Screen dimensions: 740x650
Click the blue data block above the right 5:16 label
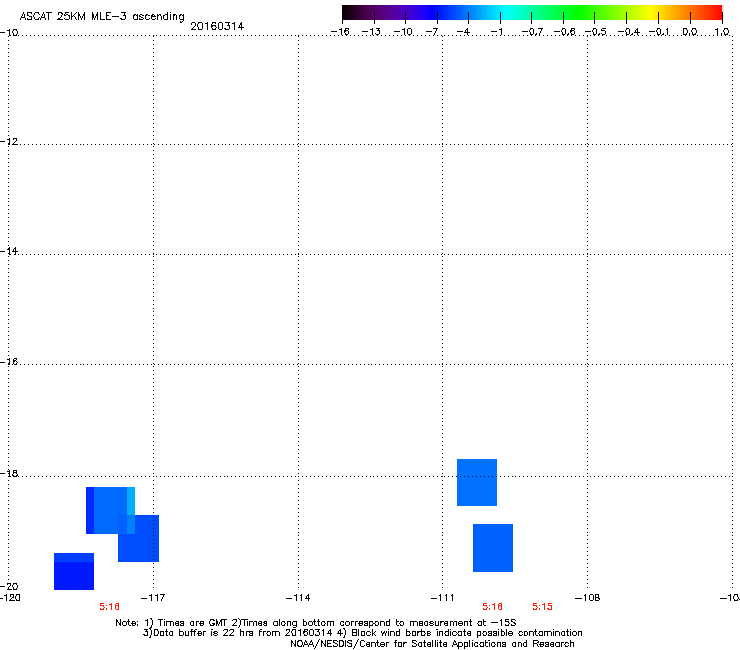pos(493,548)
